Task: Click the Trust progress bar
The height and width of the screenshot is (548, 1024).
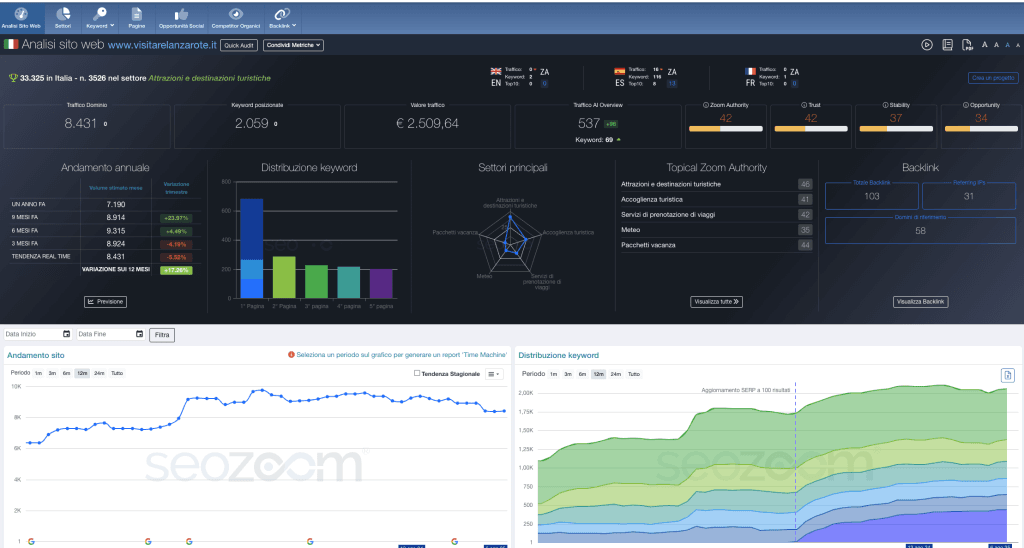Action: [x=810, y=129]
